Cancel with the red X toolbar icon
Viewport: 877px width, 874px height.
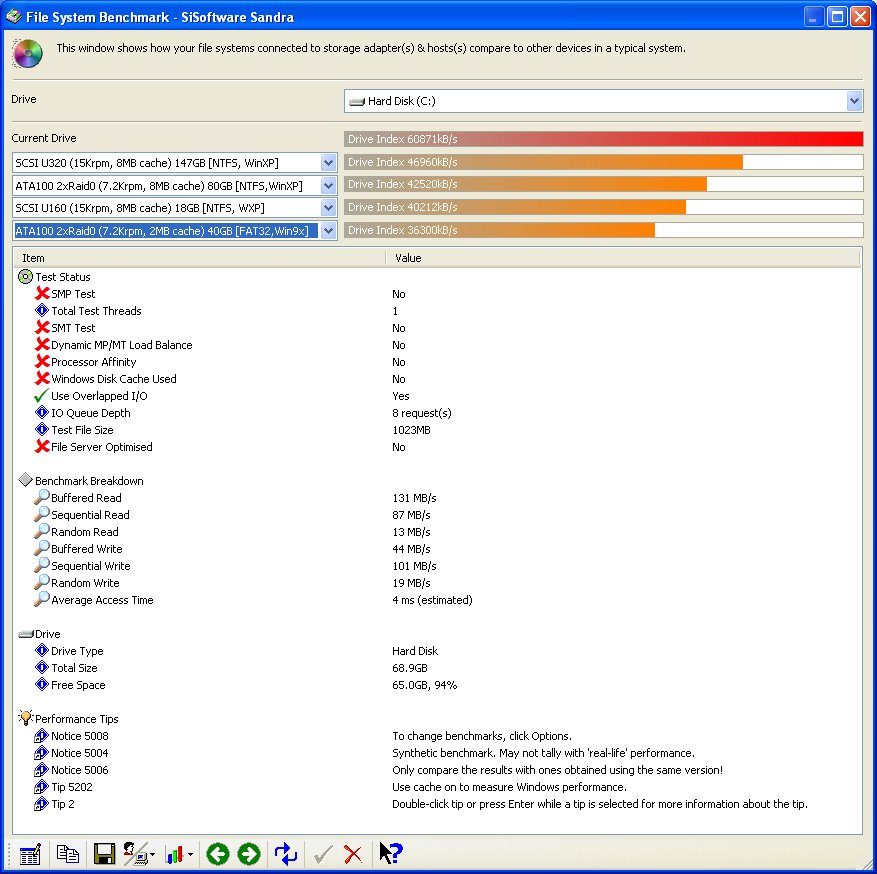pos(352,854)
